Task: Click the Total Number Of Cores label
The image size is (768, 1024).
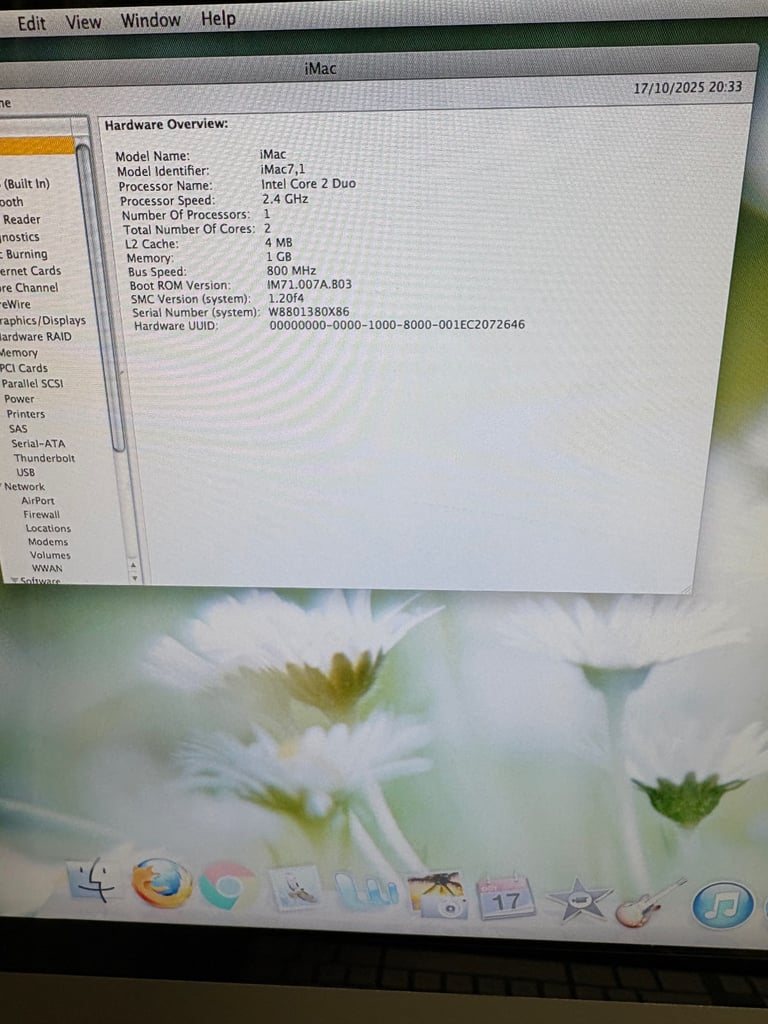Action: tap(189, 229)
